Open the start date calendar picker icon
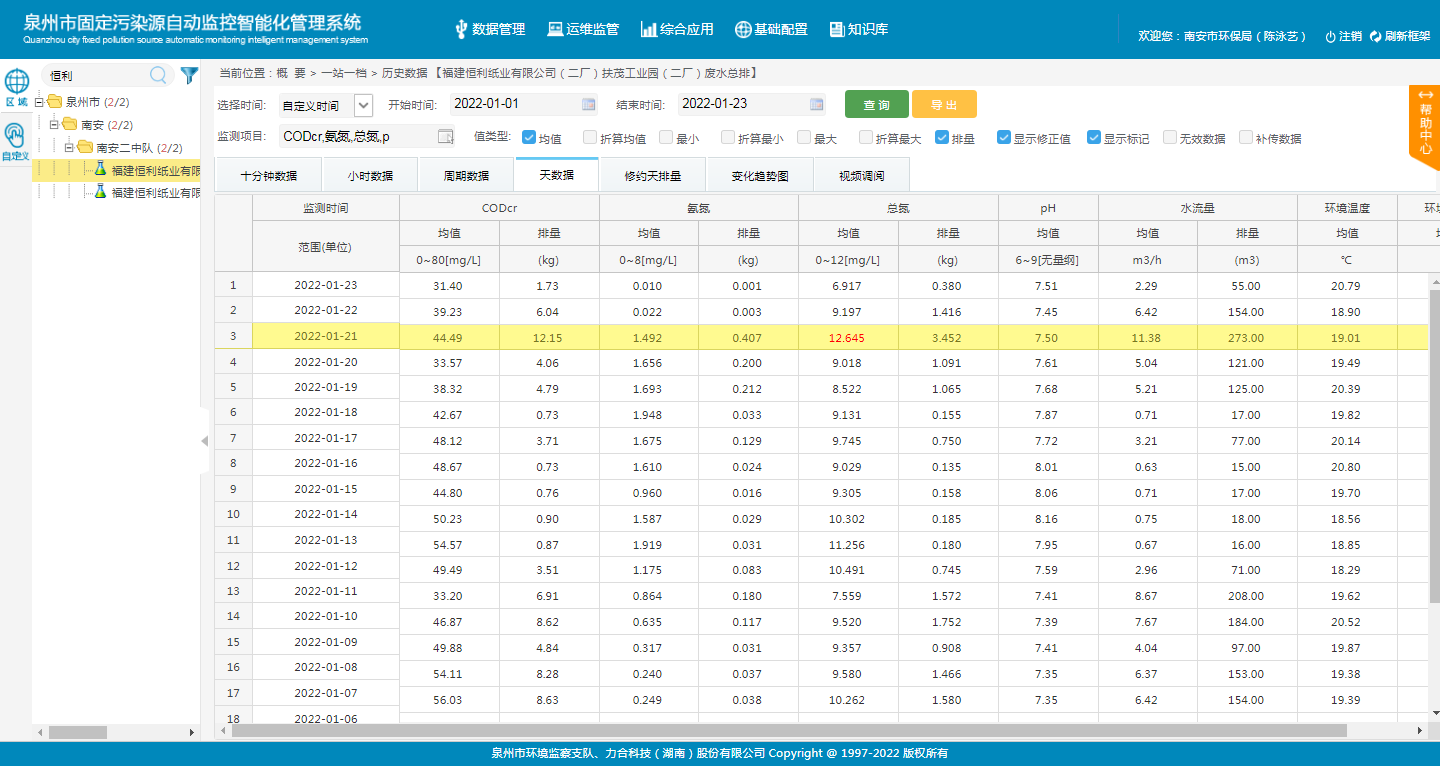This screenshot has height=766, width=1440. 589,104
